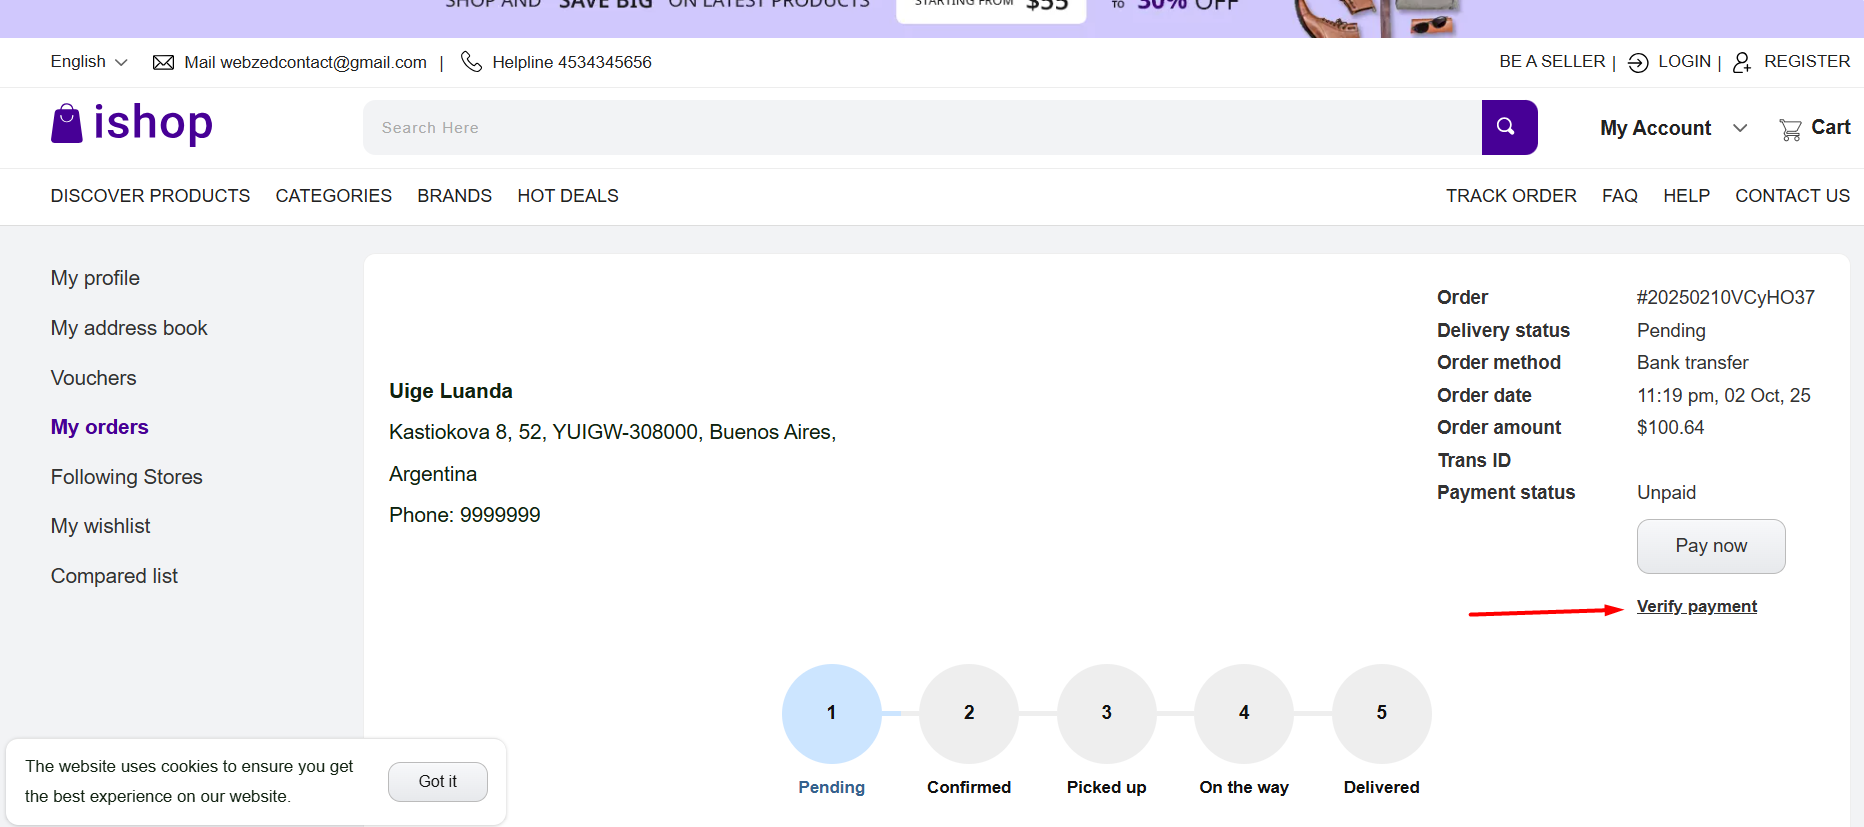Dismiss cookie notice with Got it
The width and height of the screenshot is (1864, 827).
click(437, 782)
